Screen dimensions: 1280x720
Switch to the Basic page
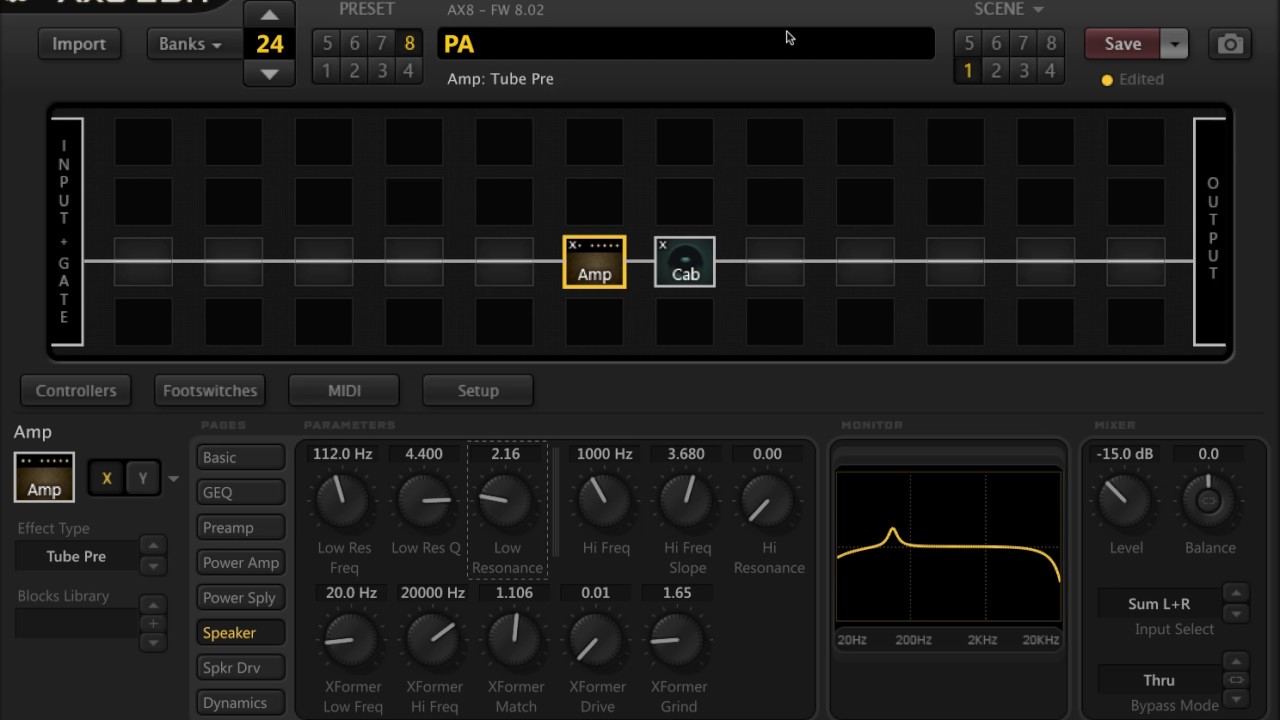click(241, 457)
